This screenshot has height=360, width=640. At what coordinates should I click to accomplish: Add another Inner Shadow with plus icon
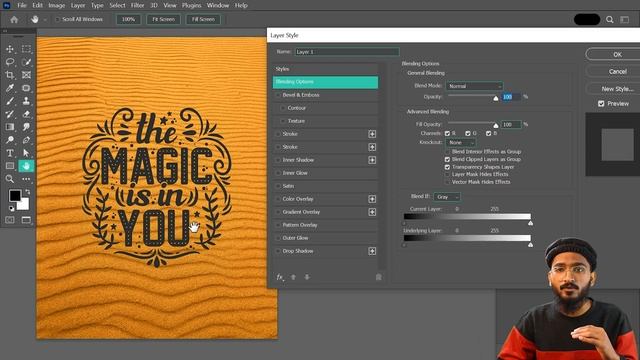[372, 160]
